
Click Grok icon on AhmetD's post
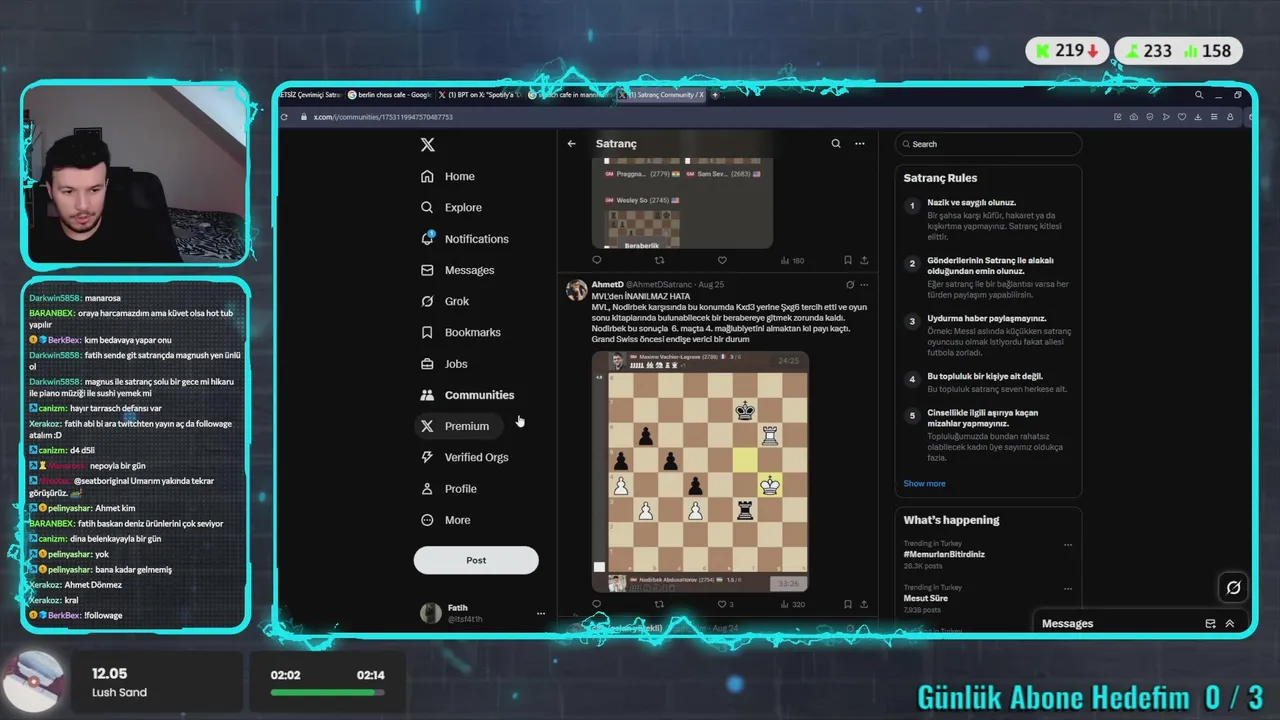pyautogui.click(x=850, y=285)
